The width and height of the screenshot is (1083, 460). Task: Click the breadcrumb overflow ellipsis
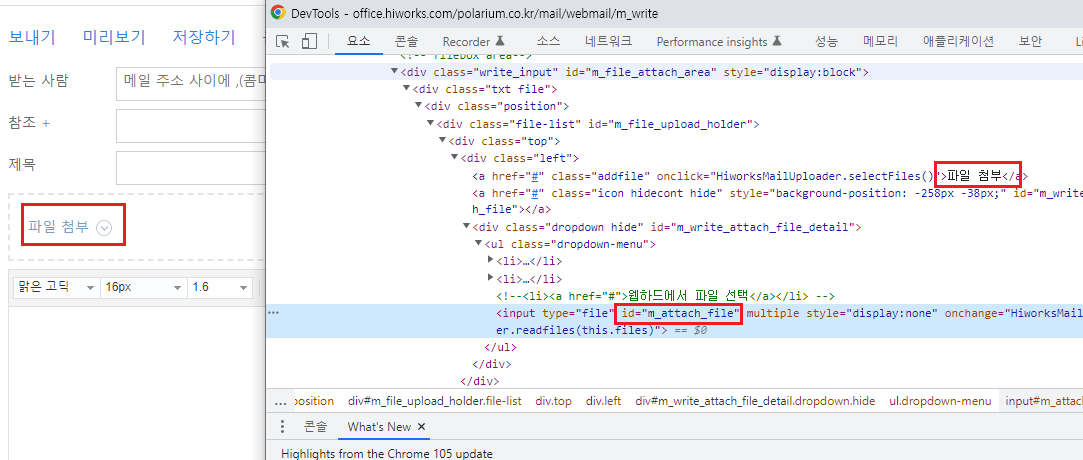tap(280, 401)
